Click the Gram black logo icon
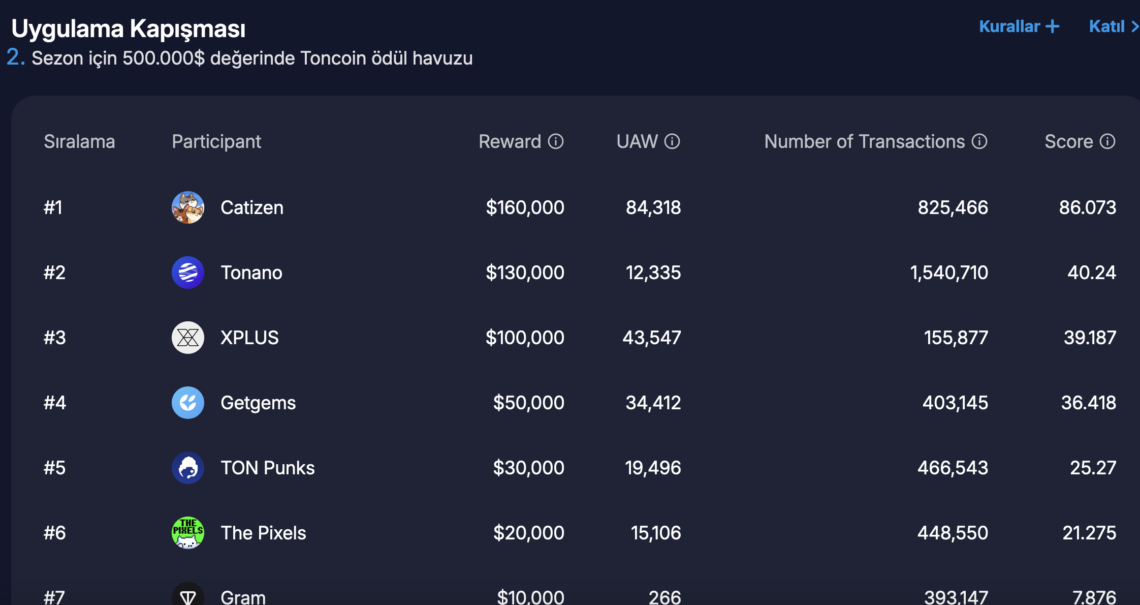The image size is (1140, 605). tap(188, 596)
